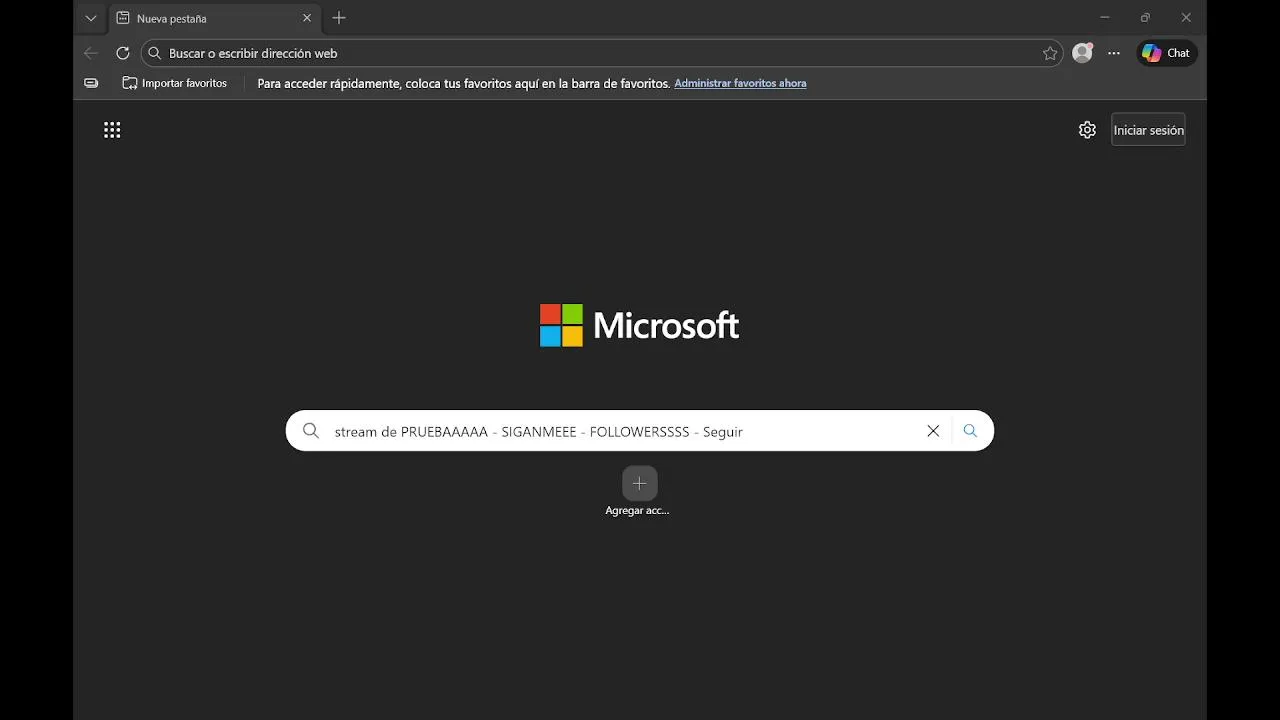Open a new tab with plus icon

pyautogui.click(x=339, y=18)
